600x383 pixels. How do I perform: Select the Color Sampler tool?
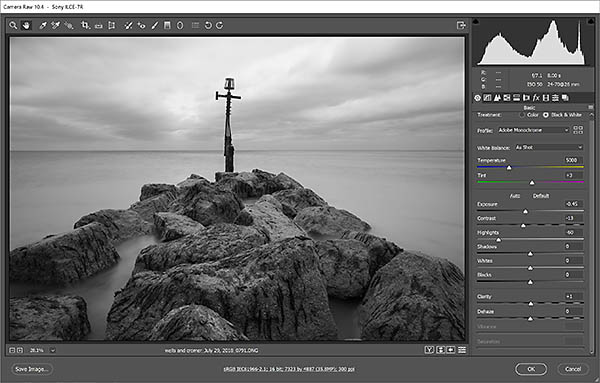click(56, 26)
